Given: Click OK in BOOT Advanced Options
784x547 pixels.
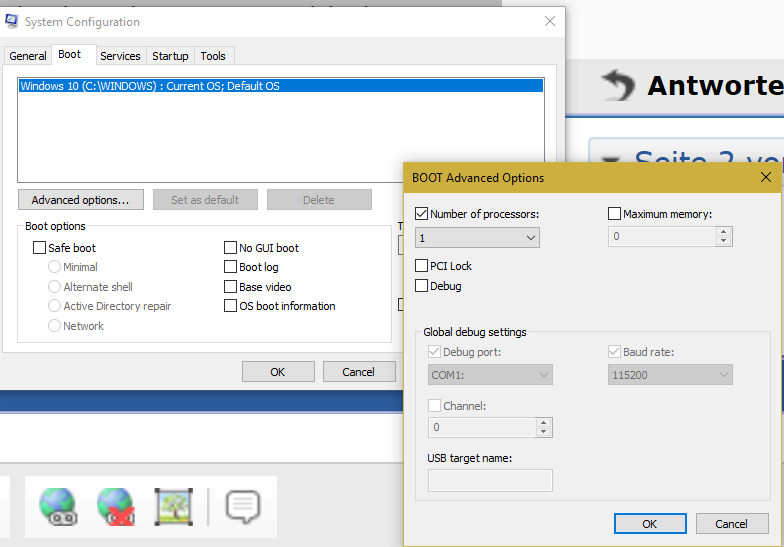Looking at the screenshot, I should pos(650,524).
